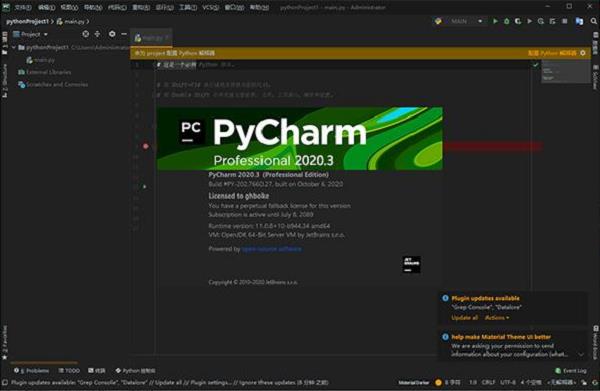
Task: Click the JetBrains logo in About dialog
Action: point(411,264)
